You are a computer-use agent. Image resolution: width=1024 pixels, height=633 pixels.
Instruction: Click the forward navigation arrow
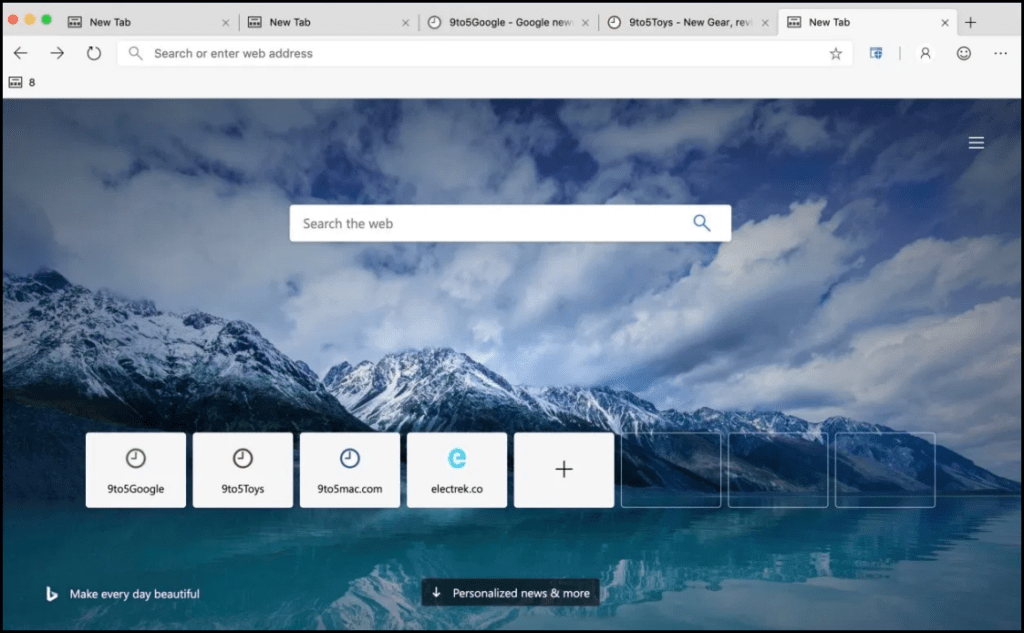[x=57, y=53]
